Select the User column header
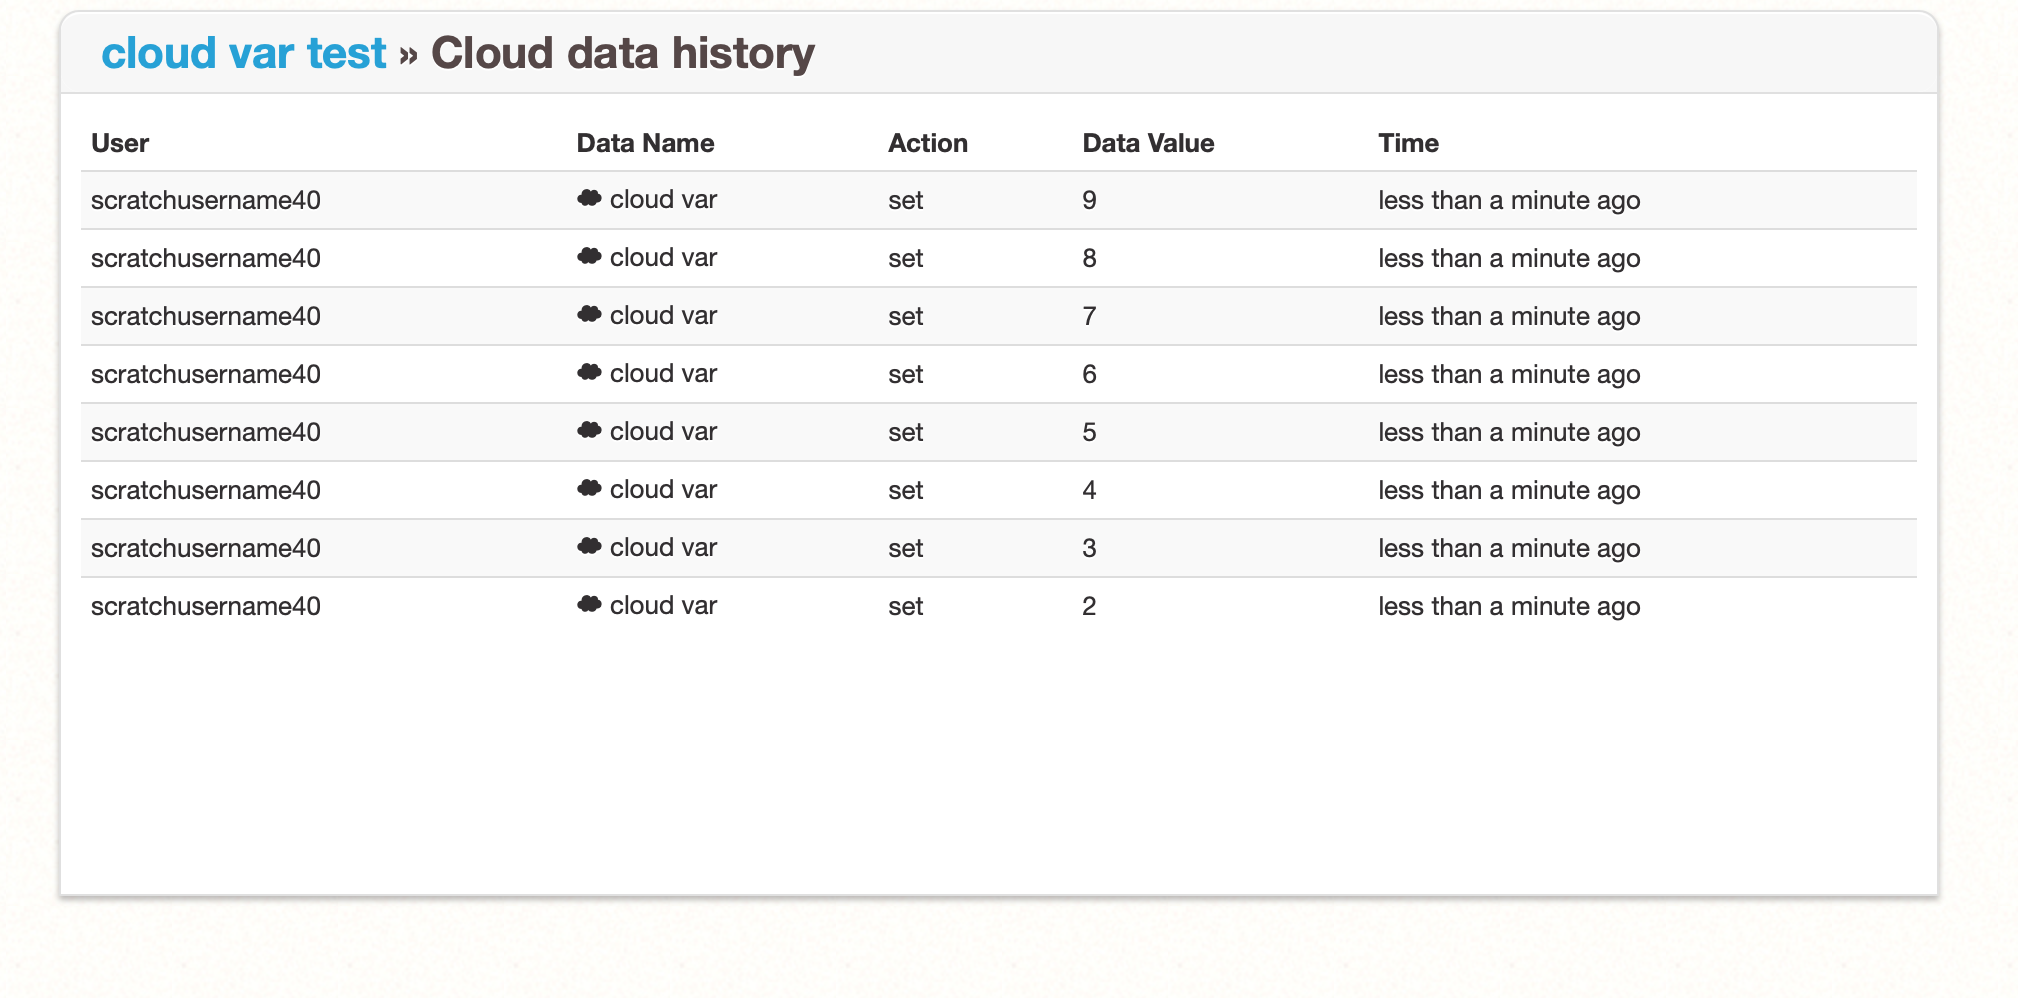 tap(119, 143)
